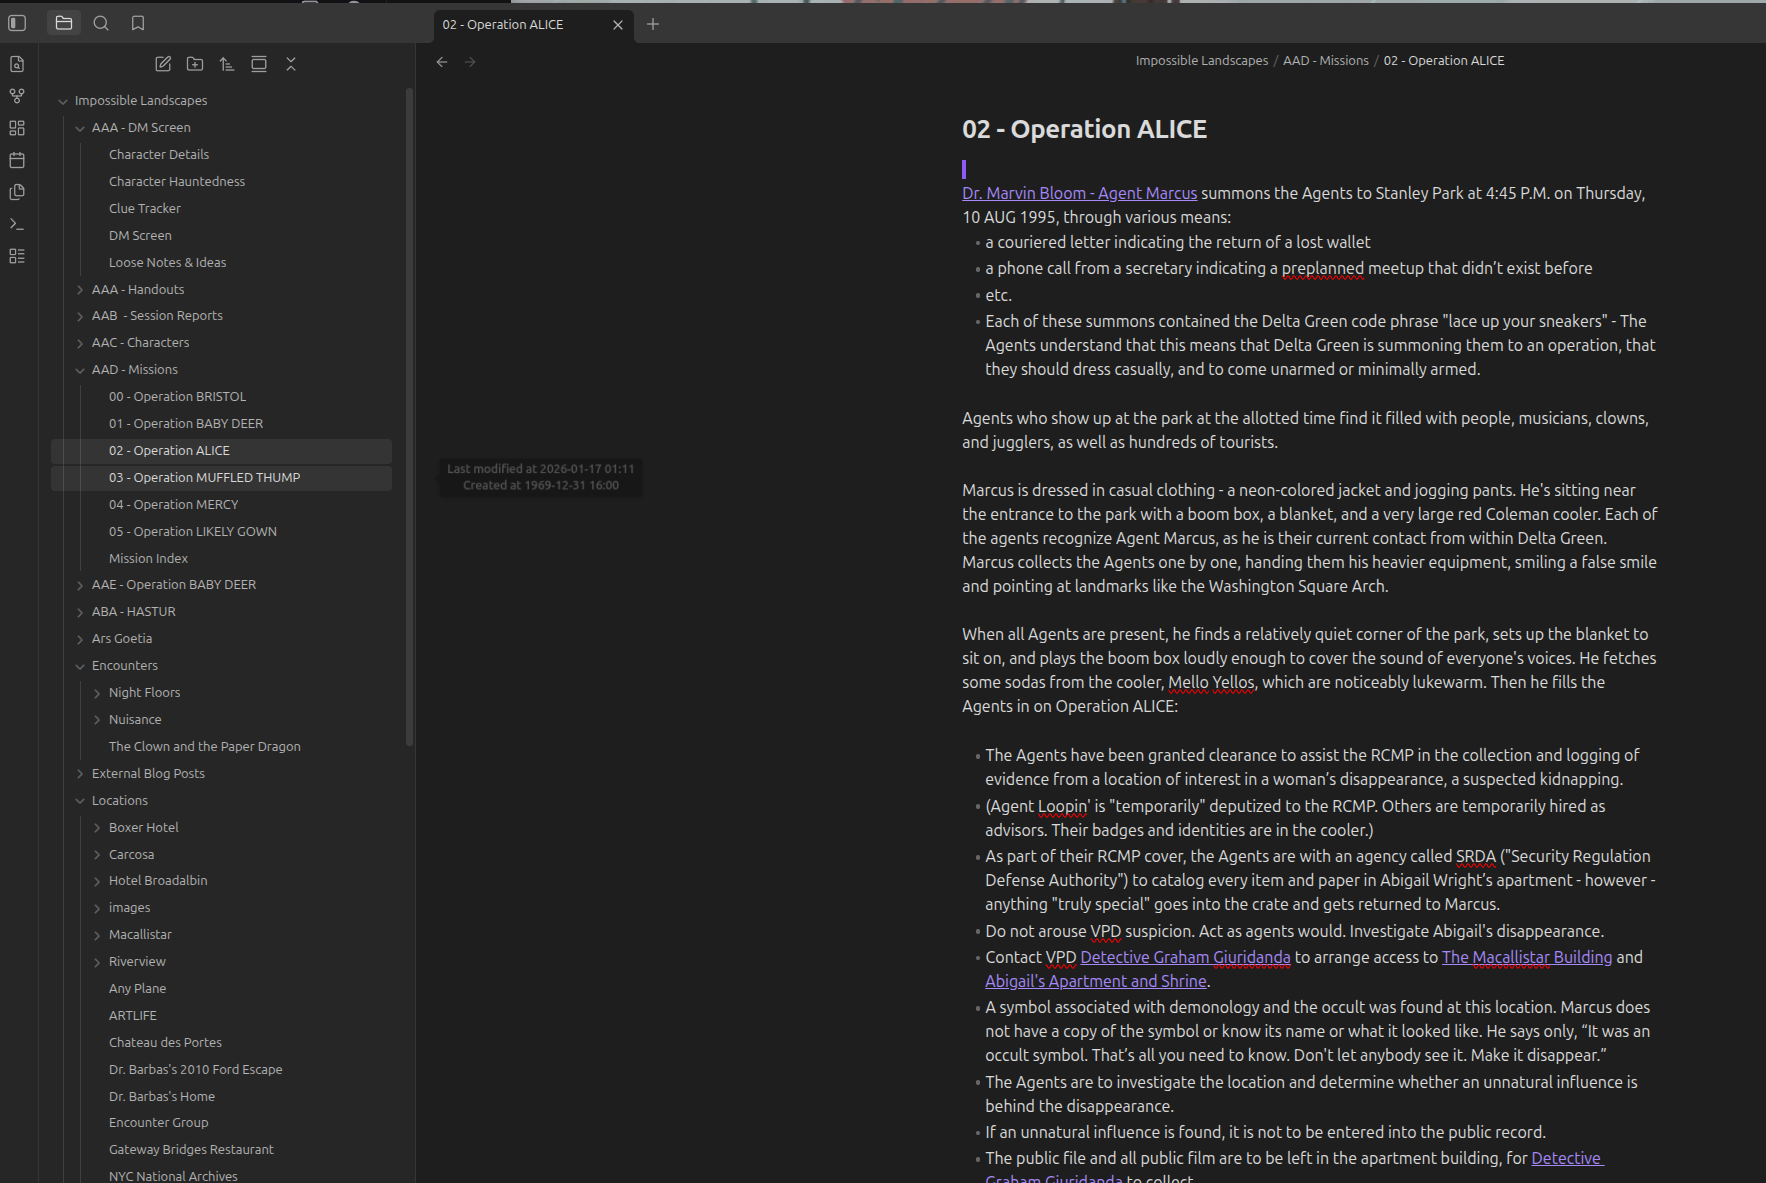This screenshot has width=1766, height=1183.
Task: Open the search pane magnifier icon
Action: (x=101, y=23)
